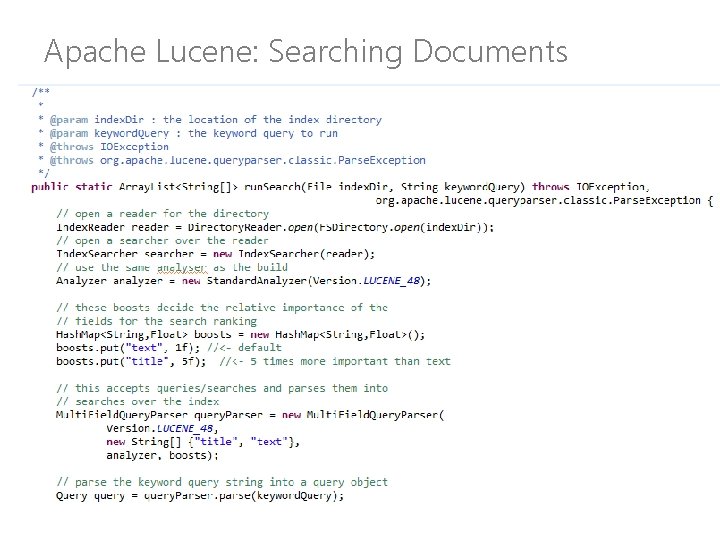The image size is (720, 540).
Task: Click the 'public static ArrayList<String[]> runSearch' method signature
Action: [x=340, y=187]
